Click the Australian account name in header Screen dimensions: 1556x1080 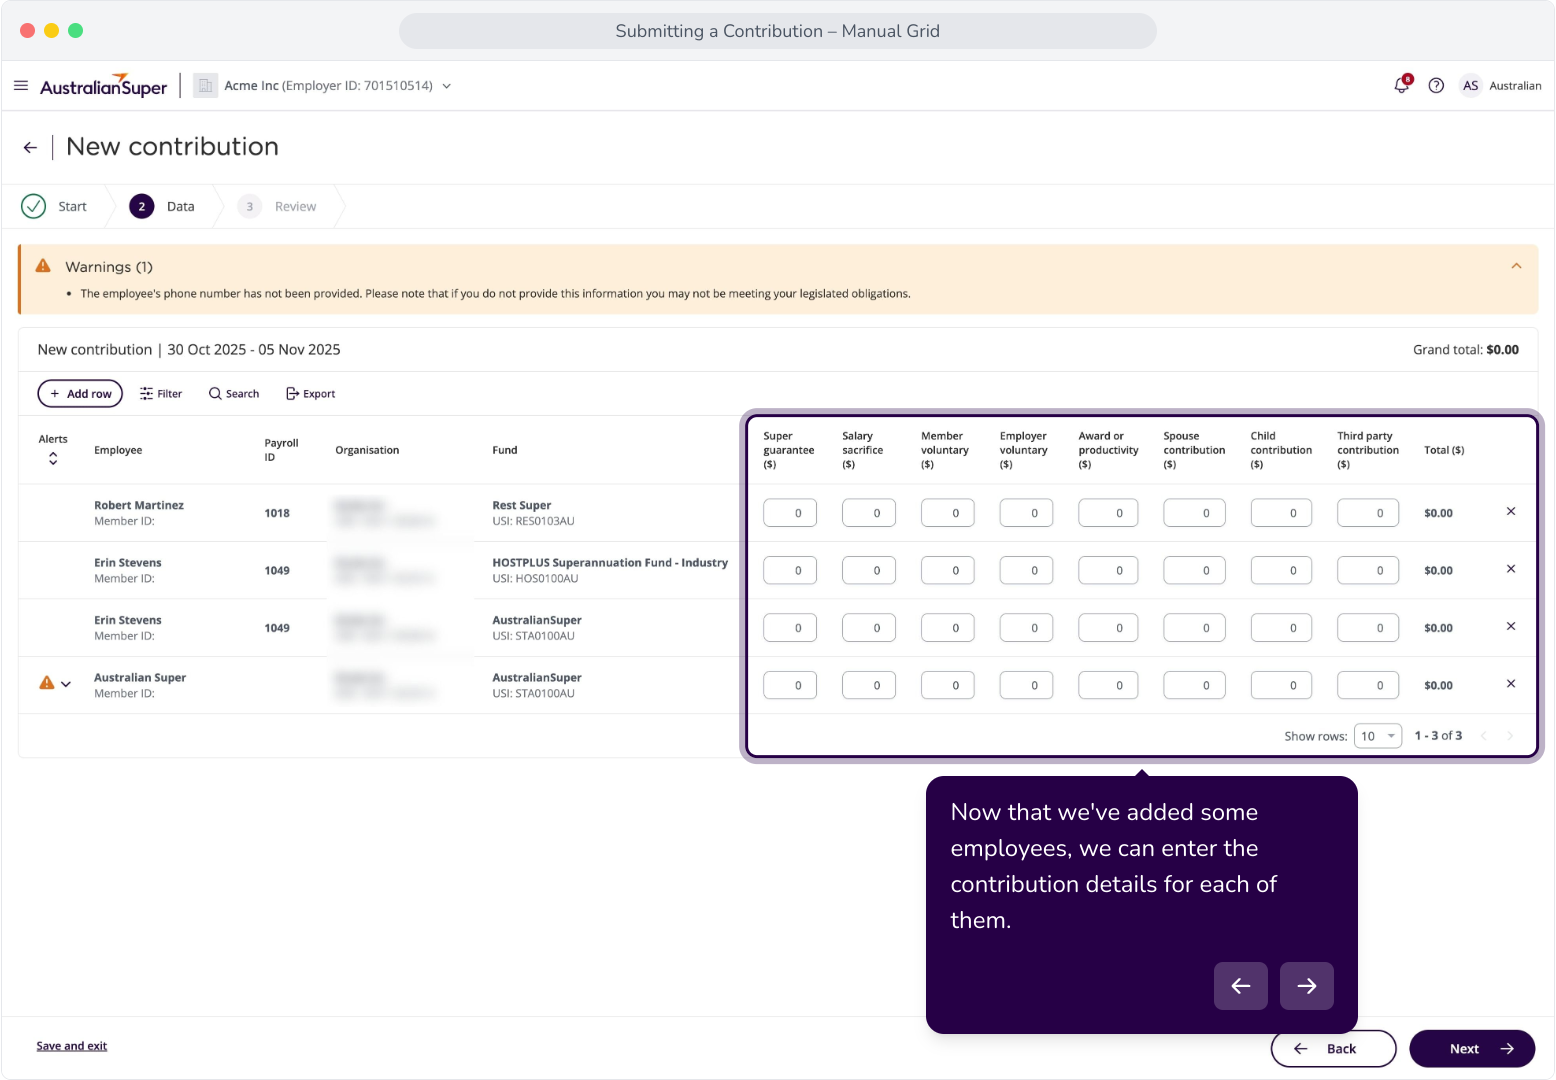pyautogui.click(x=1515, y=86)
